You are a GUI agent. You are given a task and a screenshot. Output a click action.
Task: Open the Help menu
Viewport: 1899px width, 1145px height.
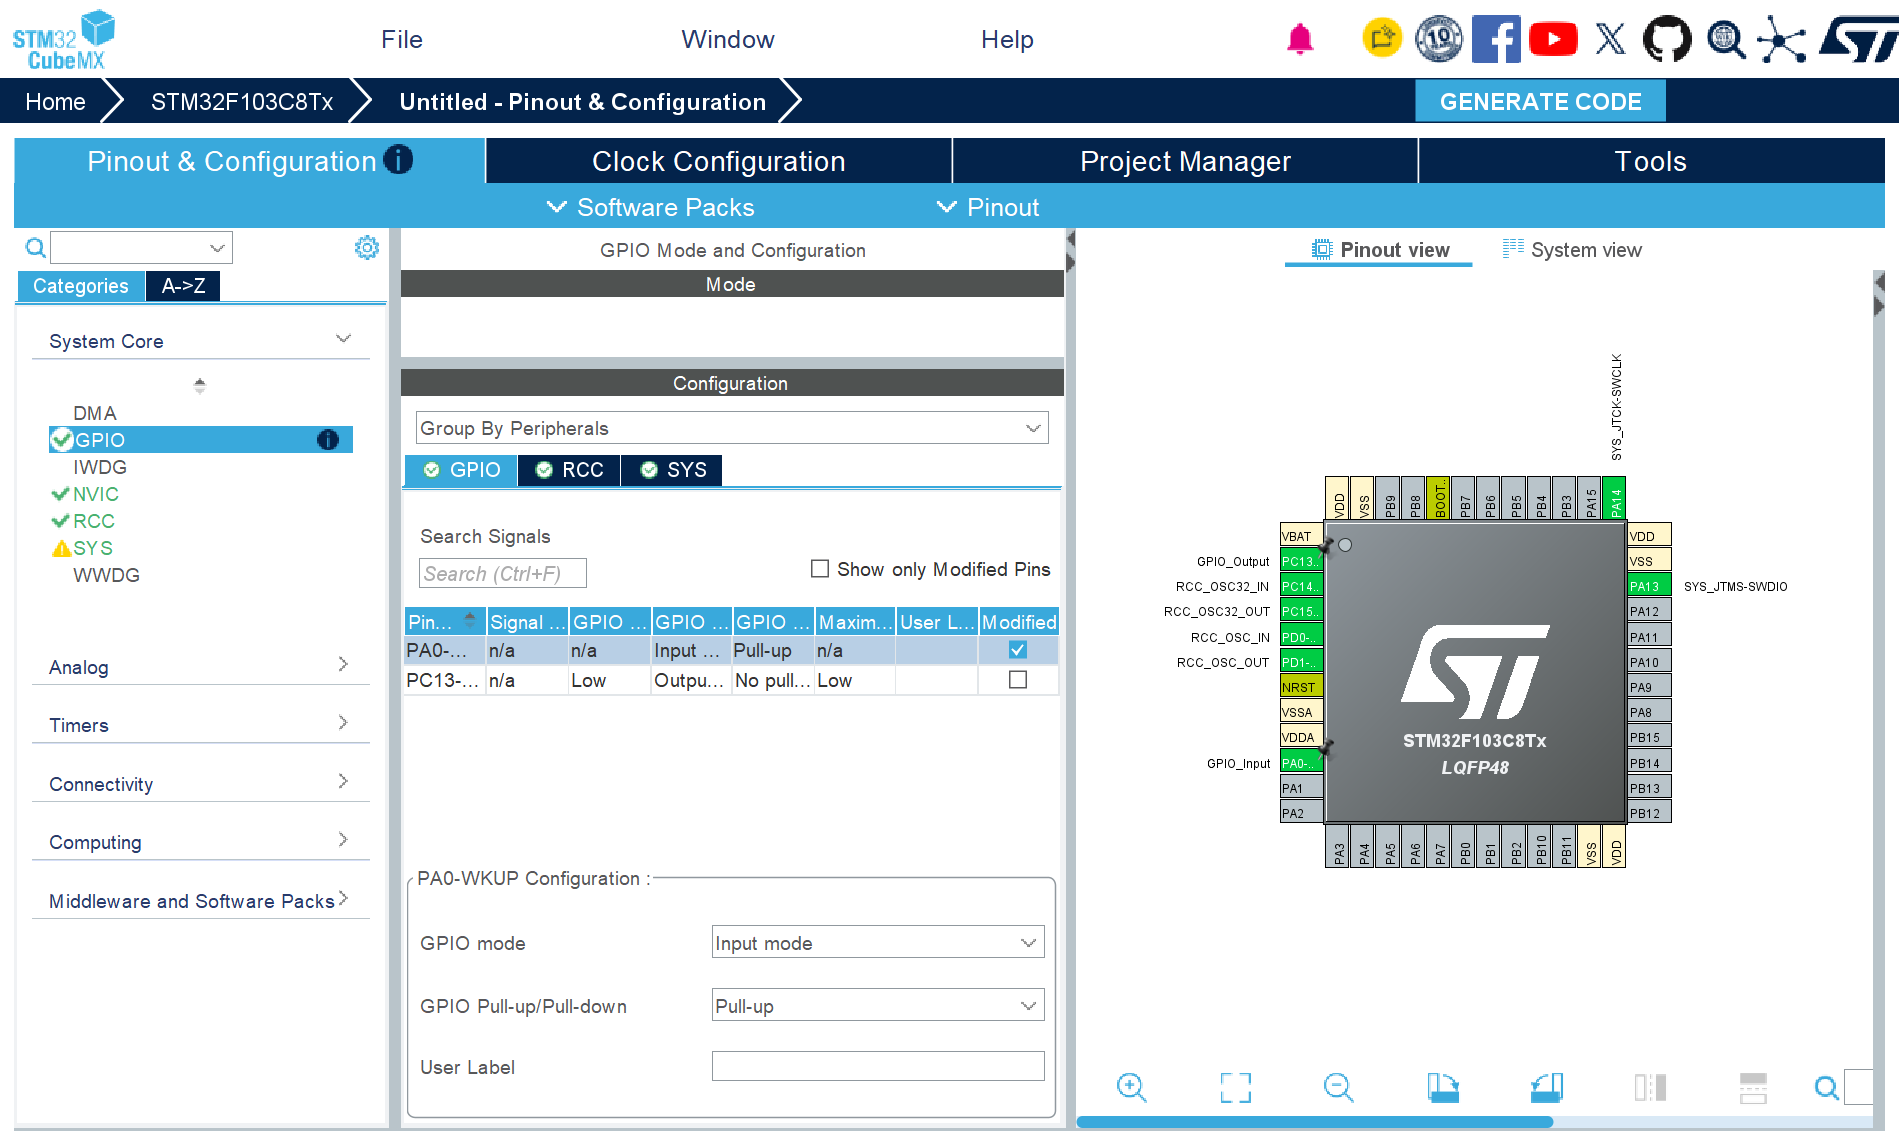pyautogui.click(x=1007, y=39)
